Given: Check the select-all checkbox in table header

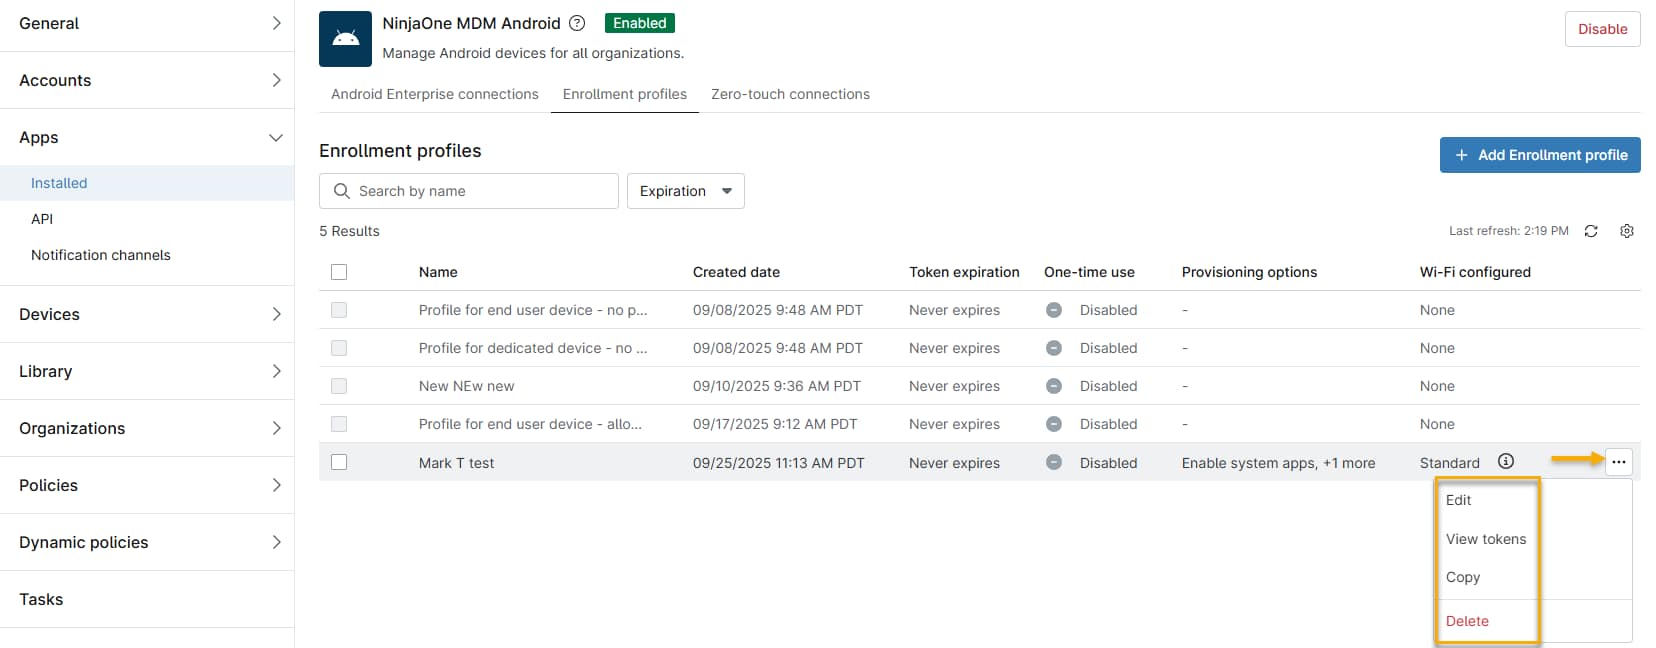Looking at the screenshot, I should 339,272.
